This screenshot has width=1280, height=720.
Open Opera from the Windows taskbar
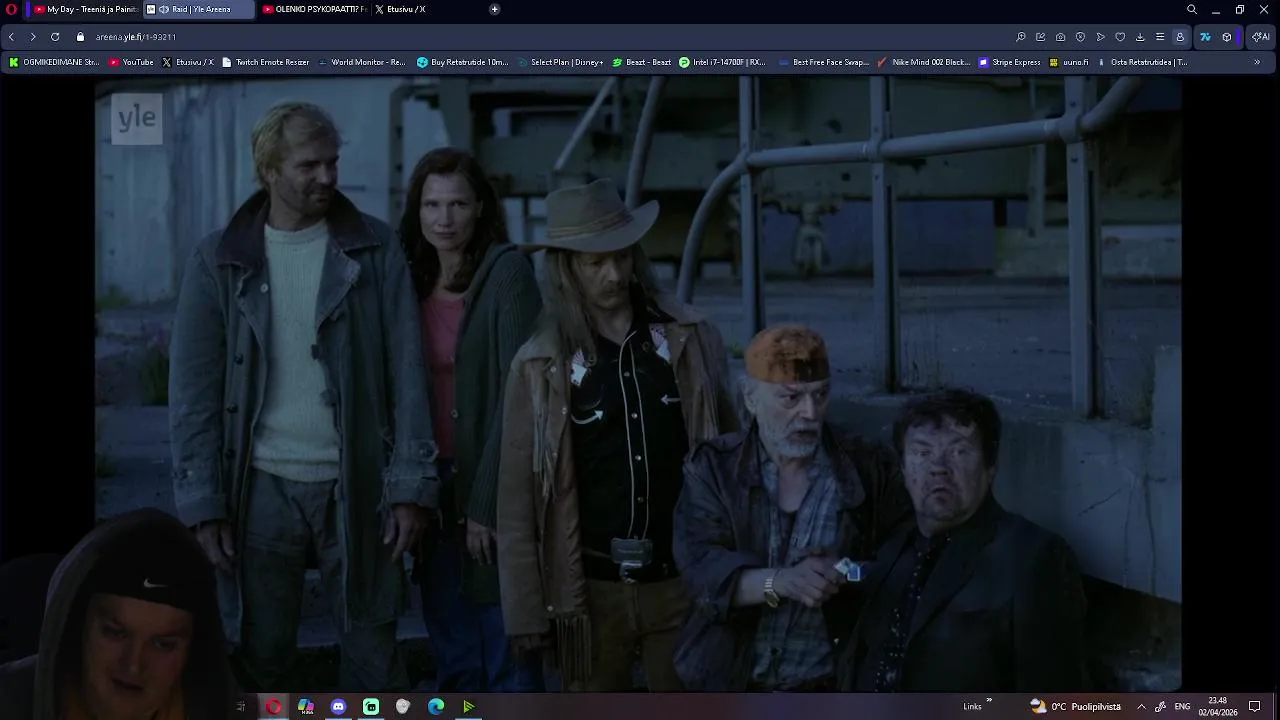pos(273,707)
